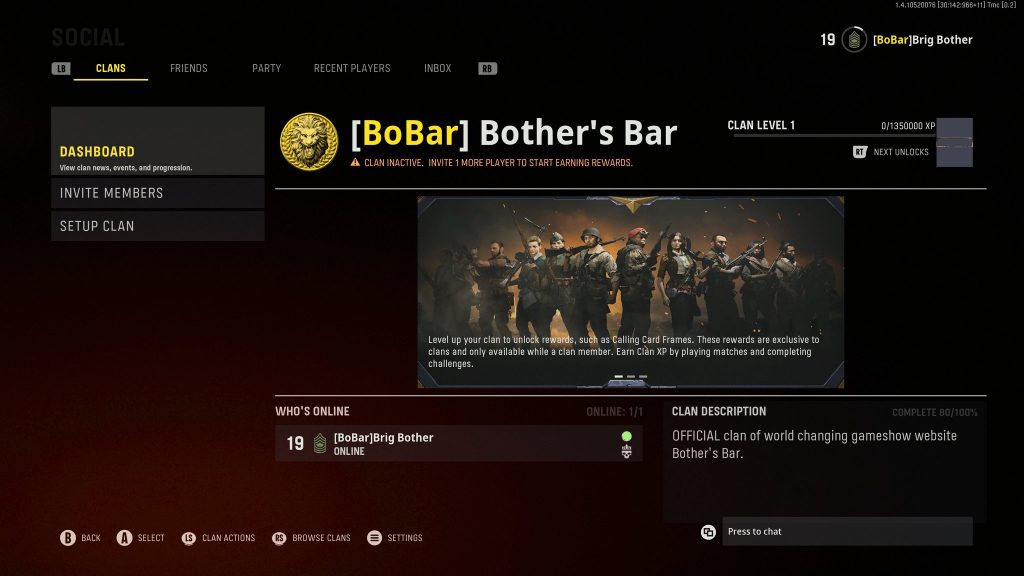The width and height of the screenshot is (1024, 576).
Task: Click the clan level XP progress bar
Action: click(835, 136)
